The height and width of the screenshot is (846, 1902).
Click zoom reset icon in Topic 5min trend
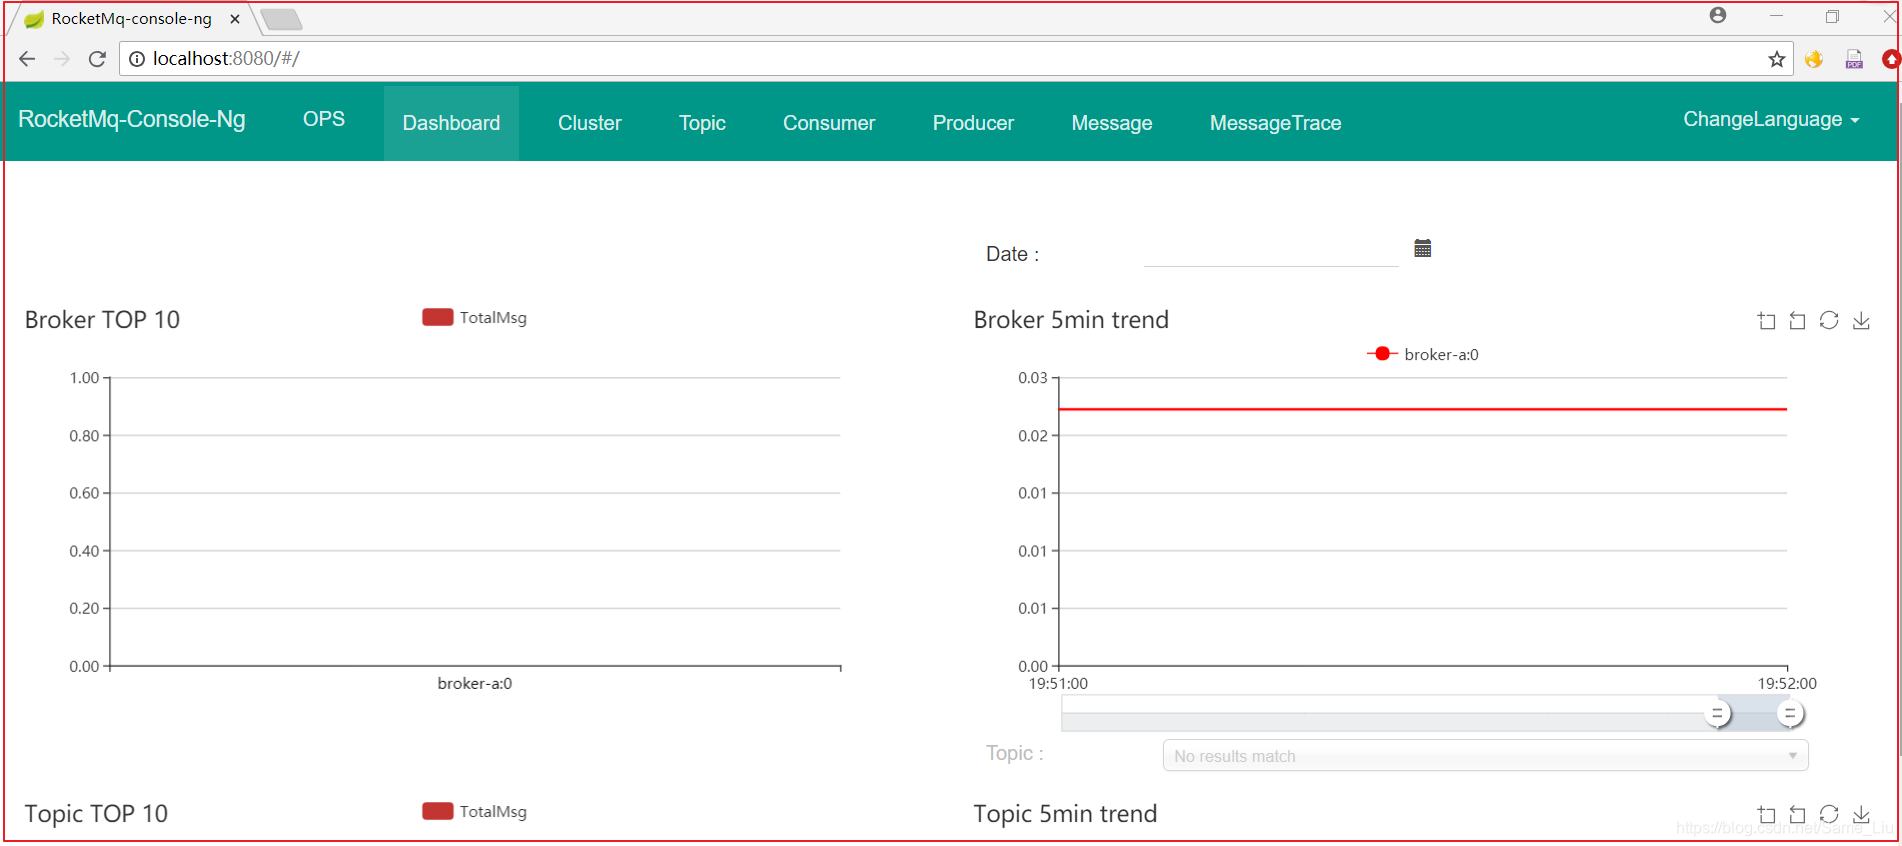1798,815
